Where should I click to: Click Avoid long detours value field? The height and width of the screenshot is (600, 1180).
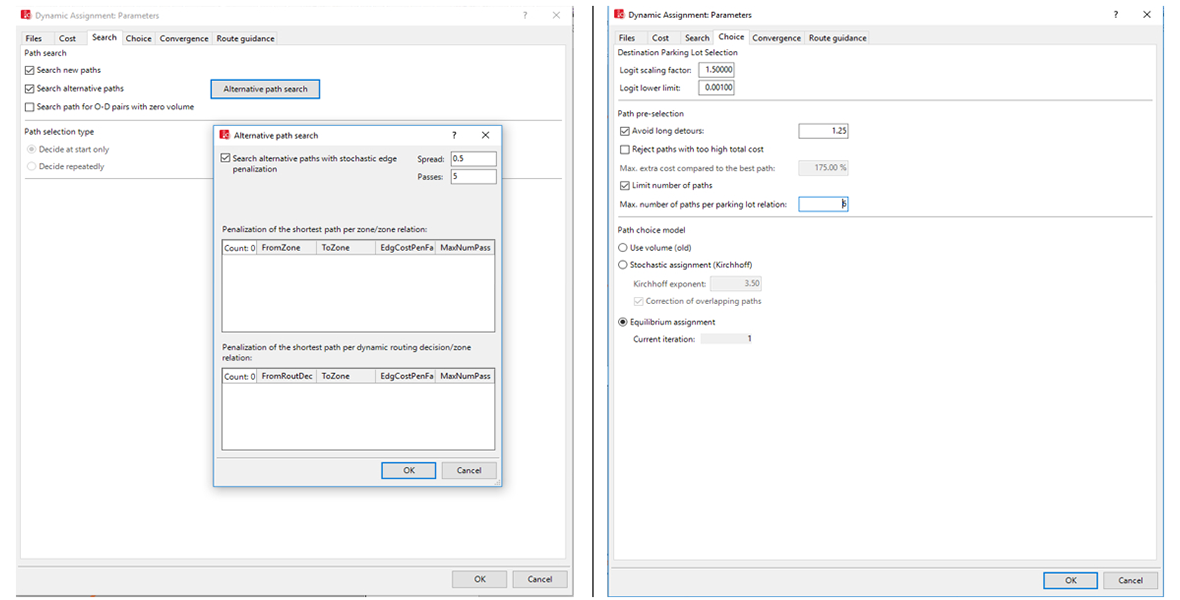coord(823,131)
